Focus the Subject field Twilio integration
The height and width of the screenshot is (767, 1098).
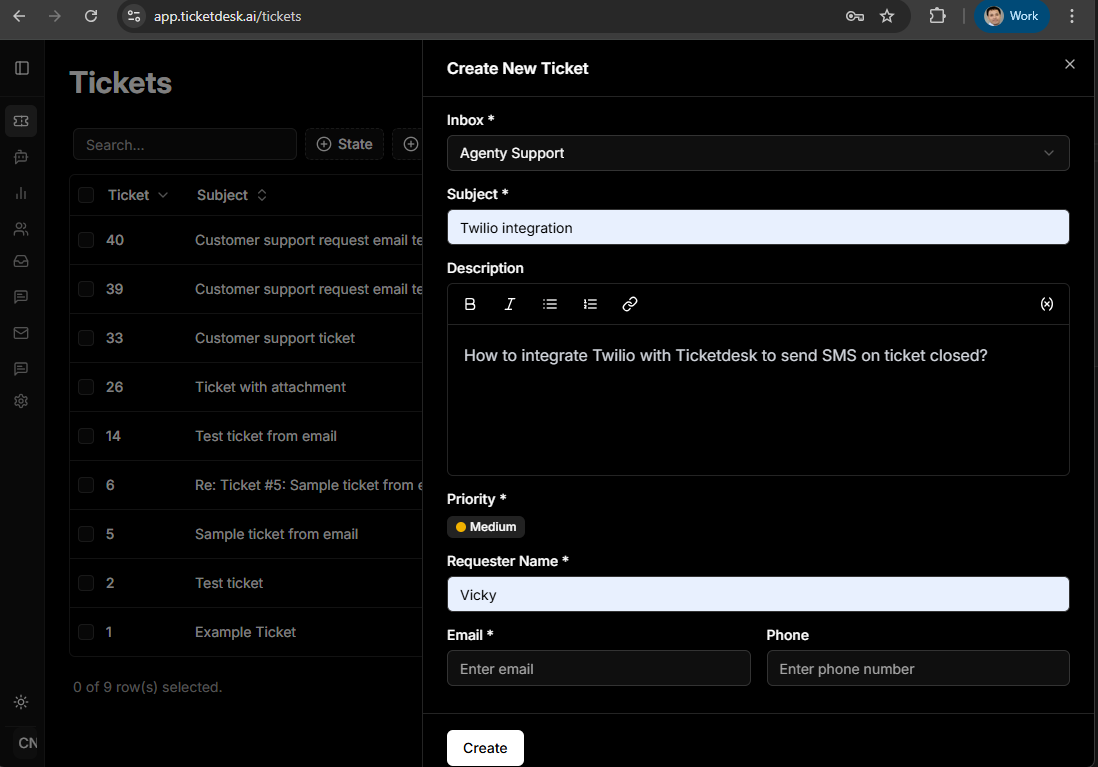click(x=758, y=228)
